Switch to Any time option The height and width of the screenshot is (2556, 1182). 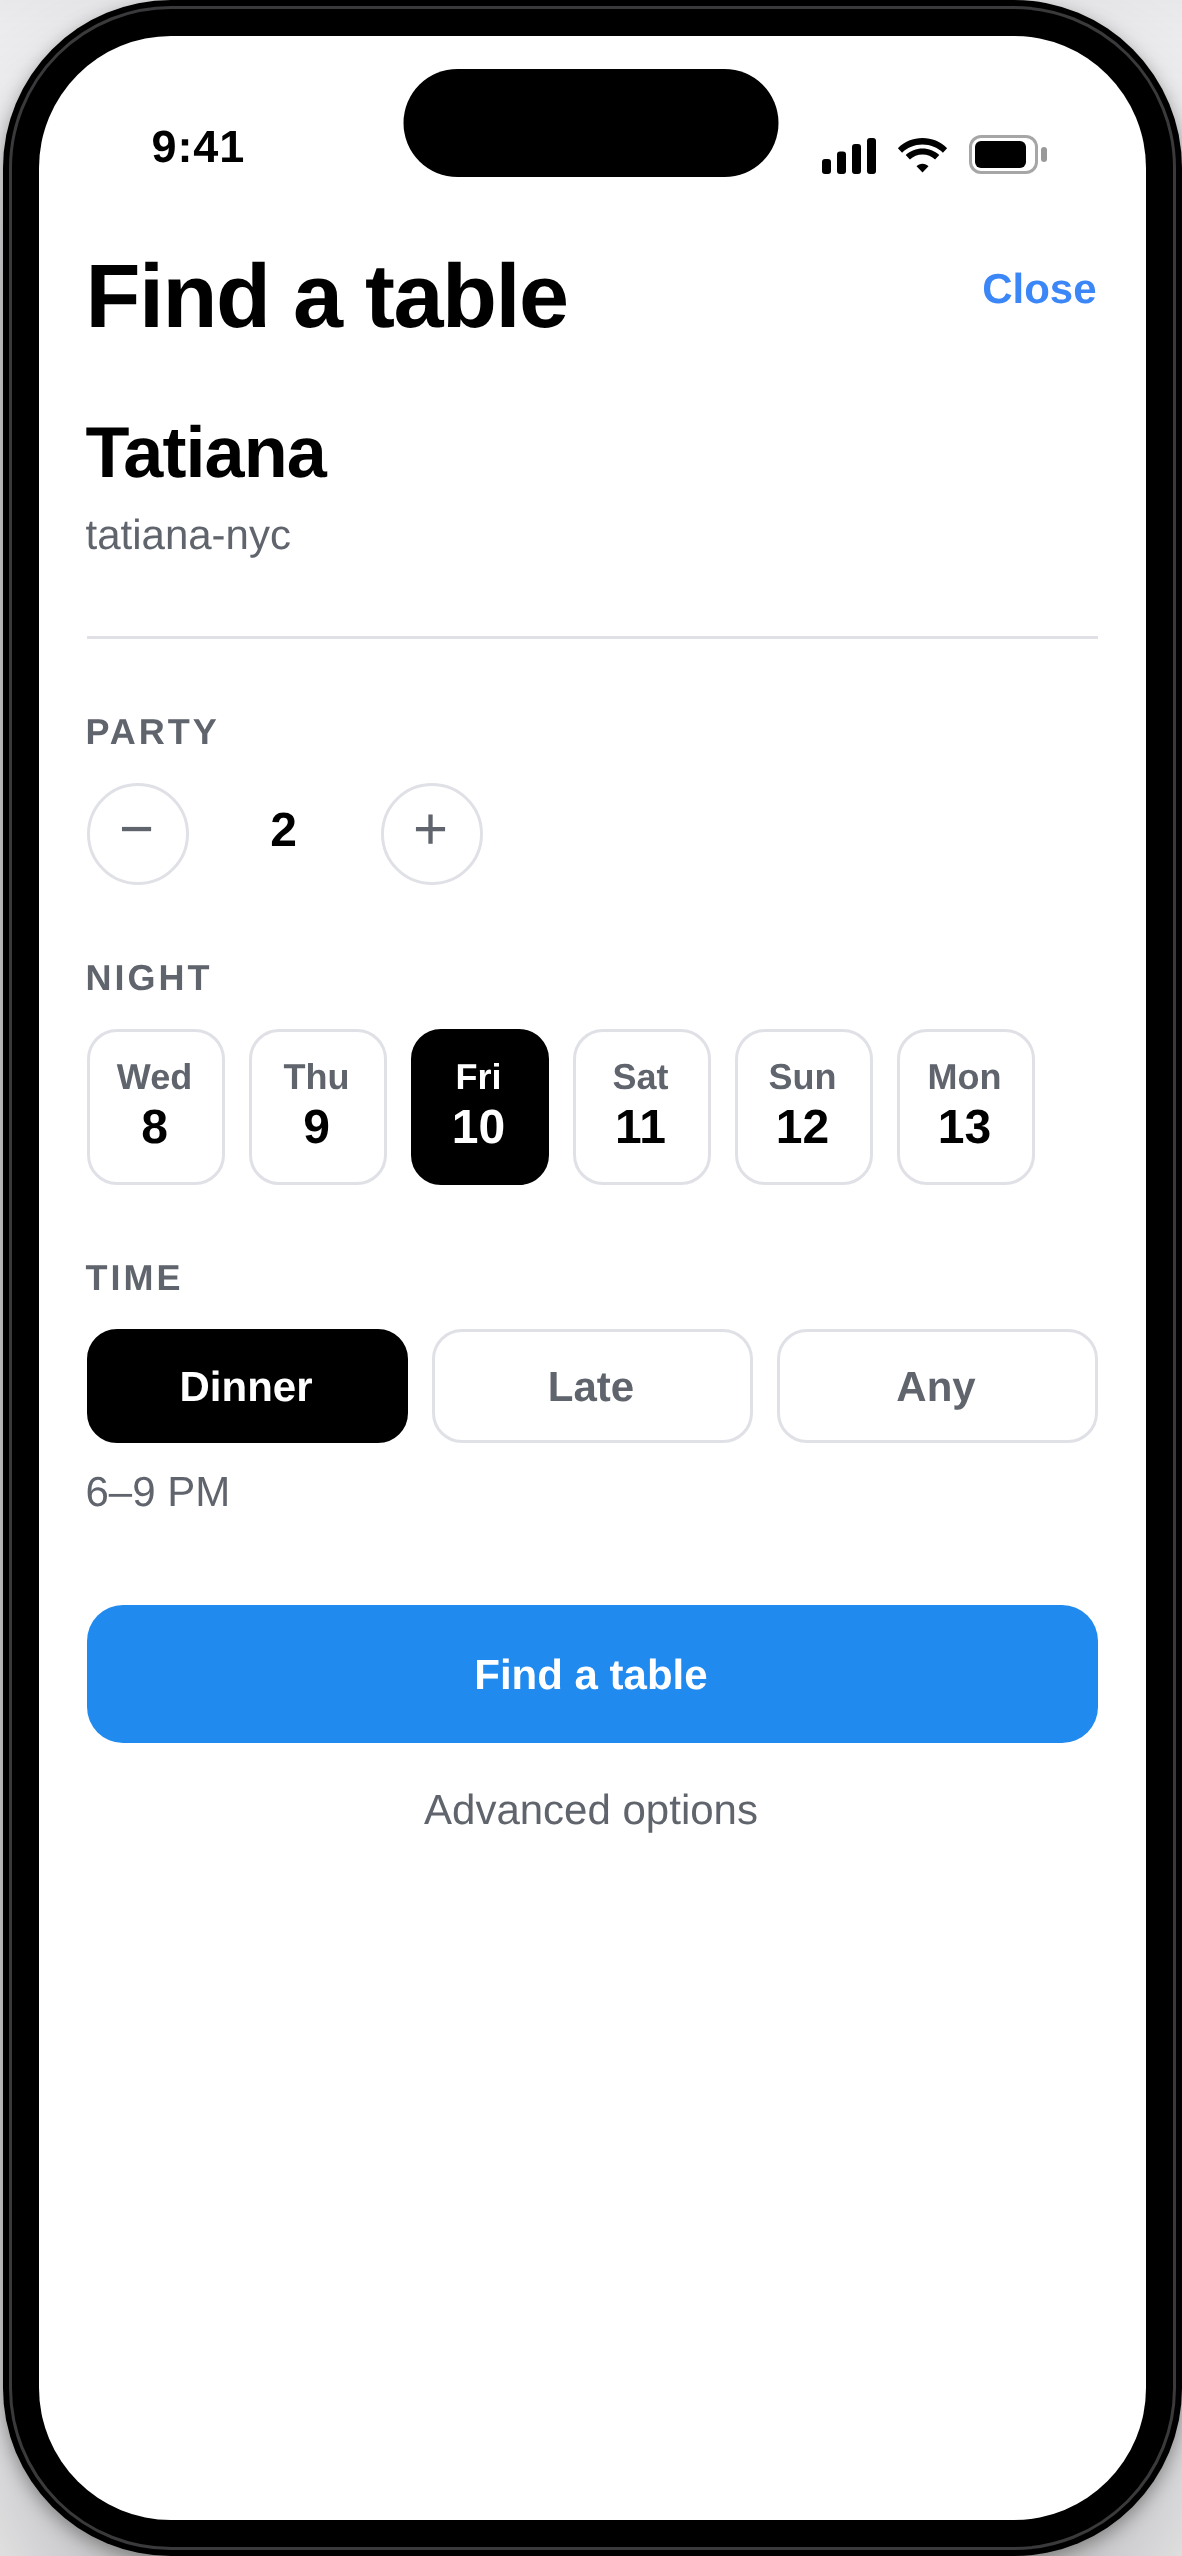point(937,1386)
